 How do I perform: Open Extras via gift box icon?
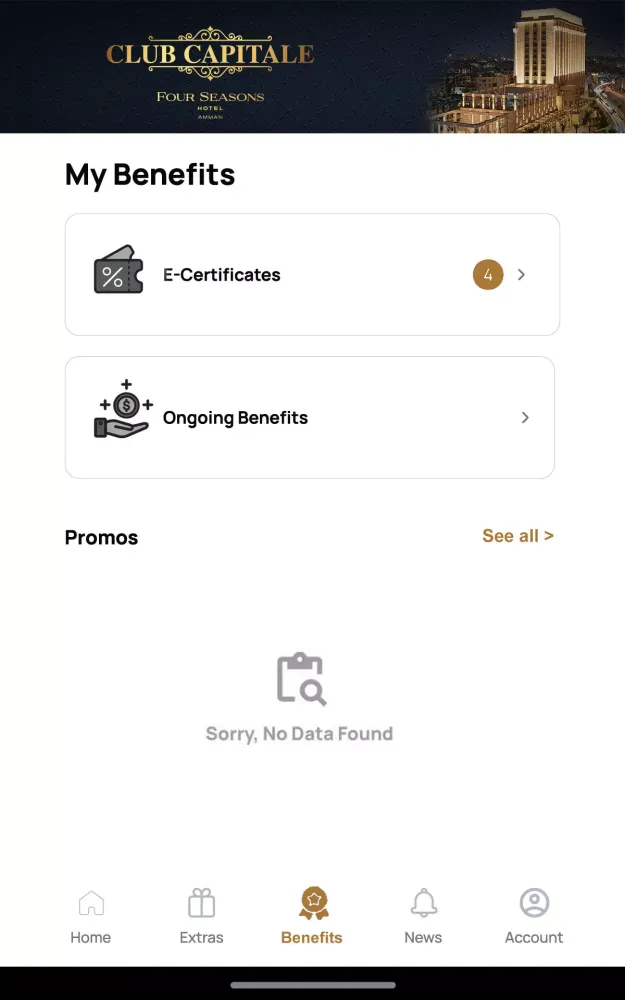point(202,903)
